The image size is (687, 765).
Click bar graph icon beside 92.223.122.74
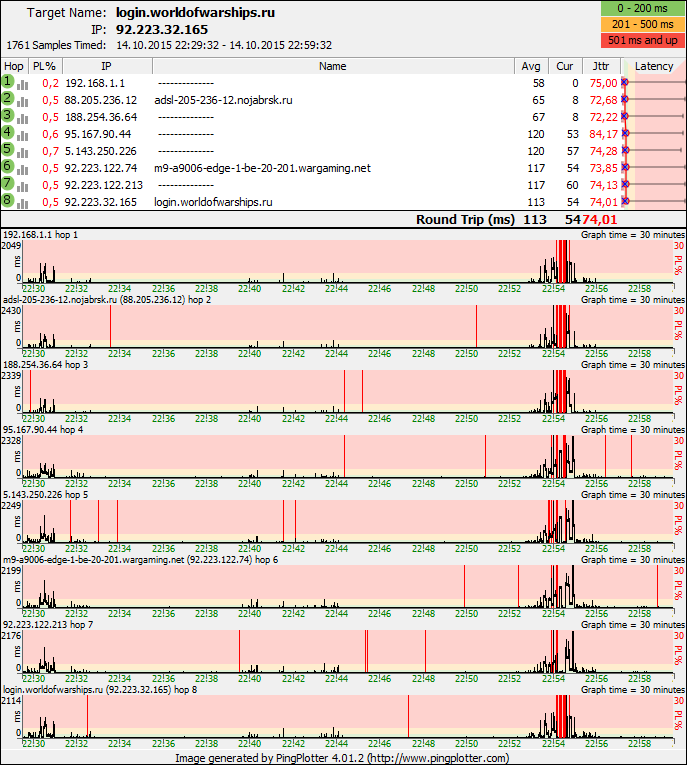tap(22, 170)
